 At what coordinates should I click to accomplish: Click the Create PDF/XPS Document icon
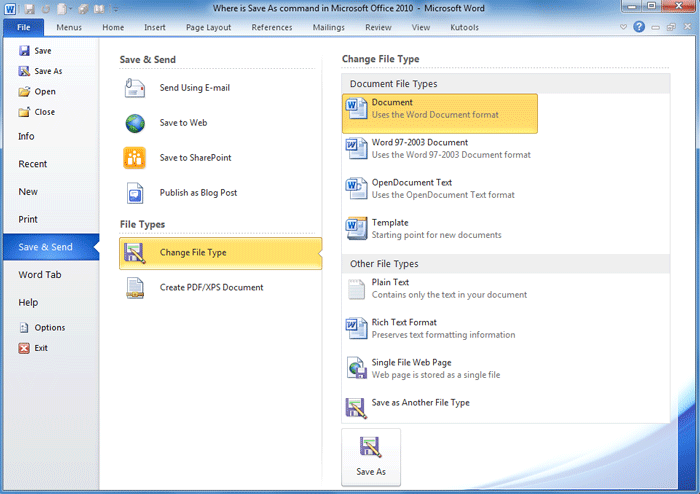[135, 288]
